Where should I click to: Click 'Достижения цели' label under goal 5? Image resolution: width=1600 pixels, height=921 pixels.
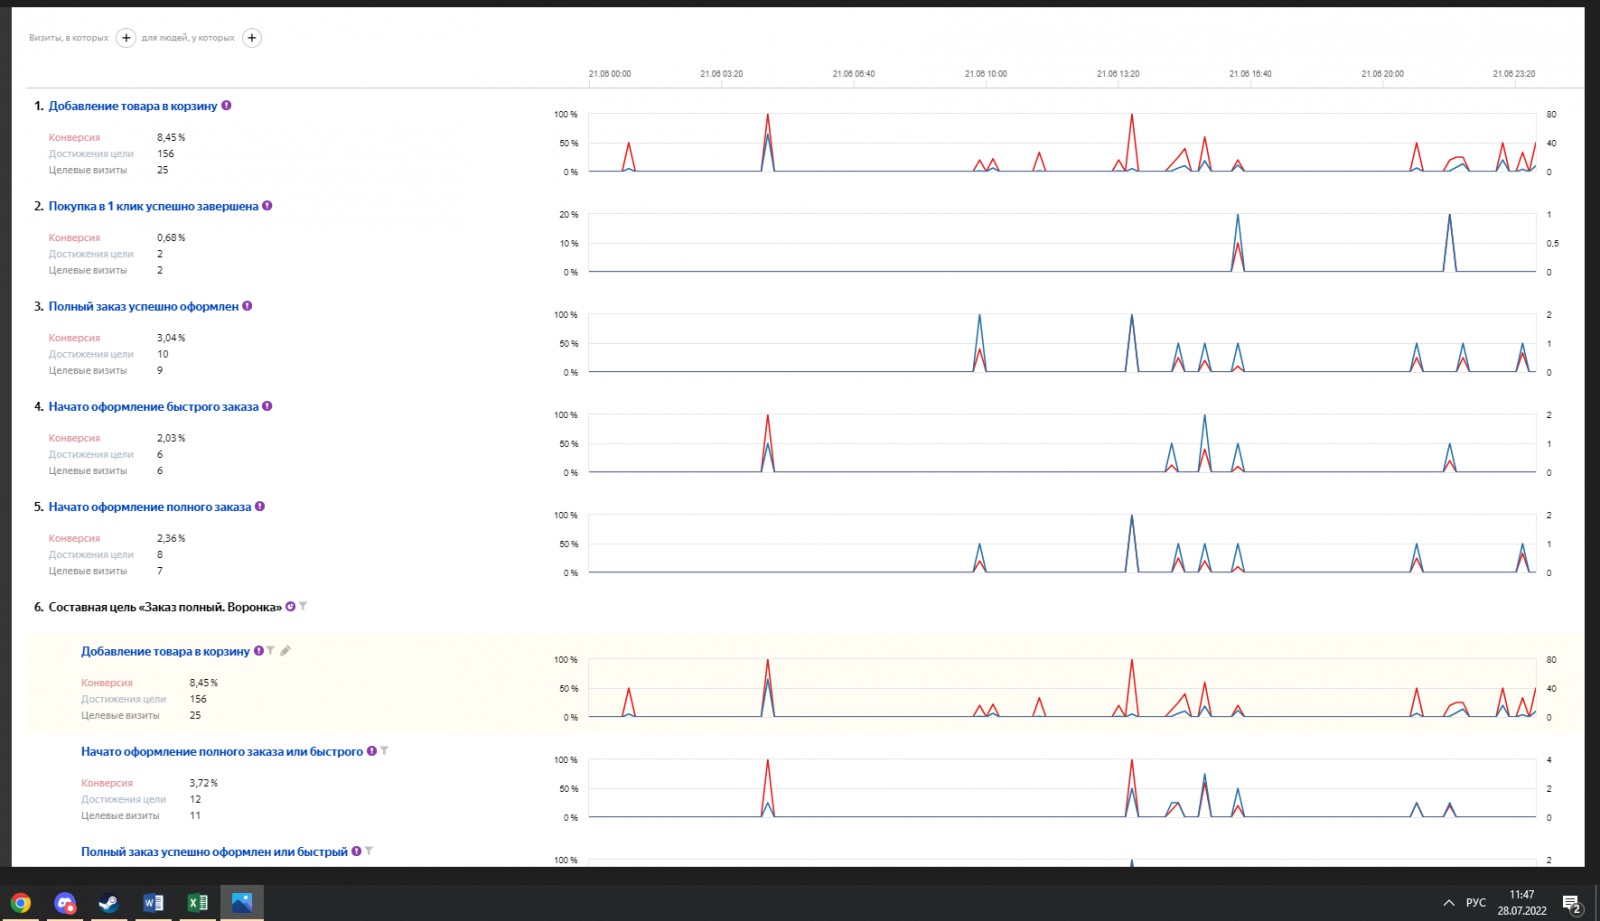pos(91,554)
